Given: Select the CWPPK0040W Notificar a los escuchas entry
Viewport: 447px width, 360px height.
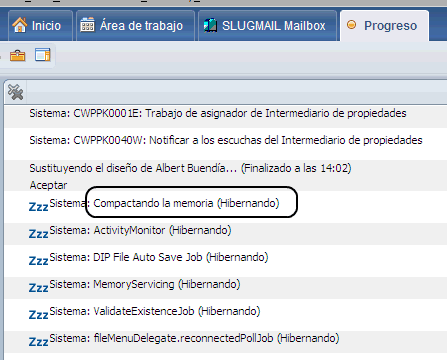Looking at the screenshot, I should pos(226,142).
